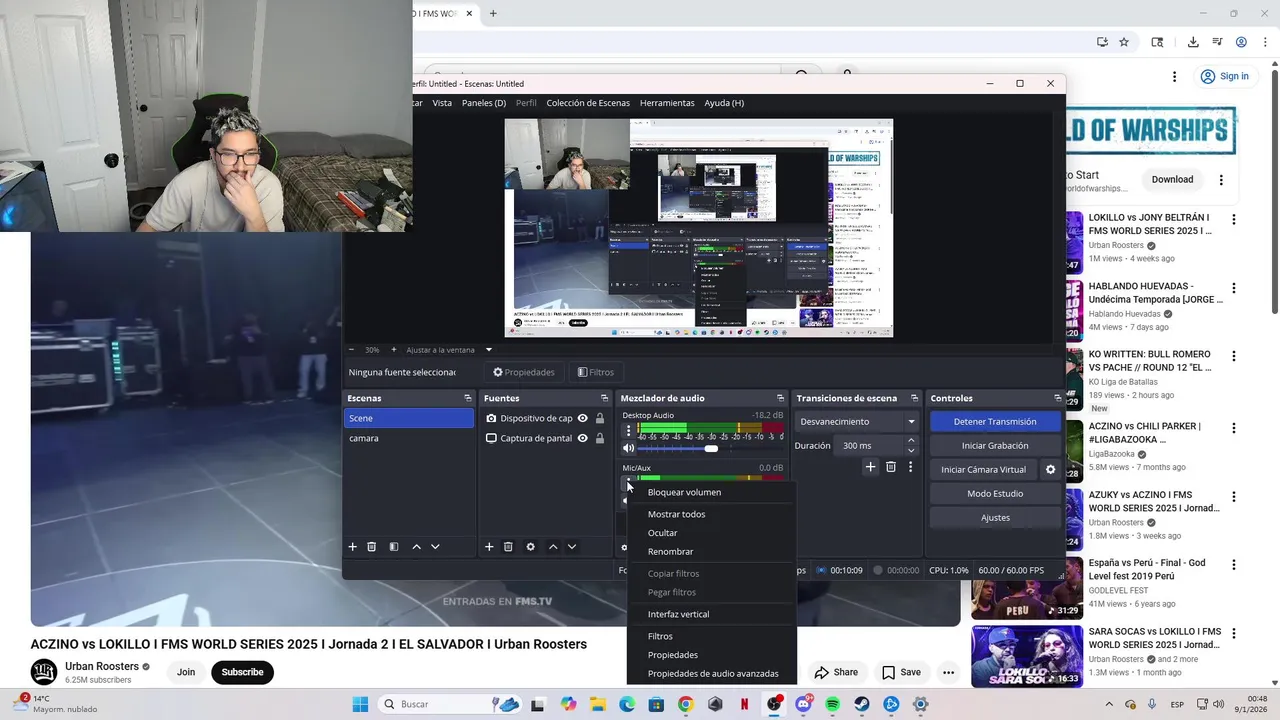Open options for LOKILLO vs JONY BELTRÁN video

click(1234, 219)
